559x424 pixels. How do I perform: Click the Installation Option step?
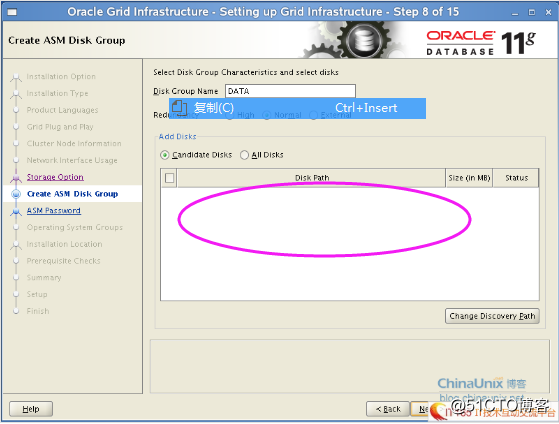pyautogui.click(x=61, y=76)
